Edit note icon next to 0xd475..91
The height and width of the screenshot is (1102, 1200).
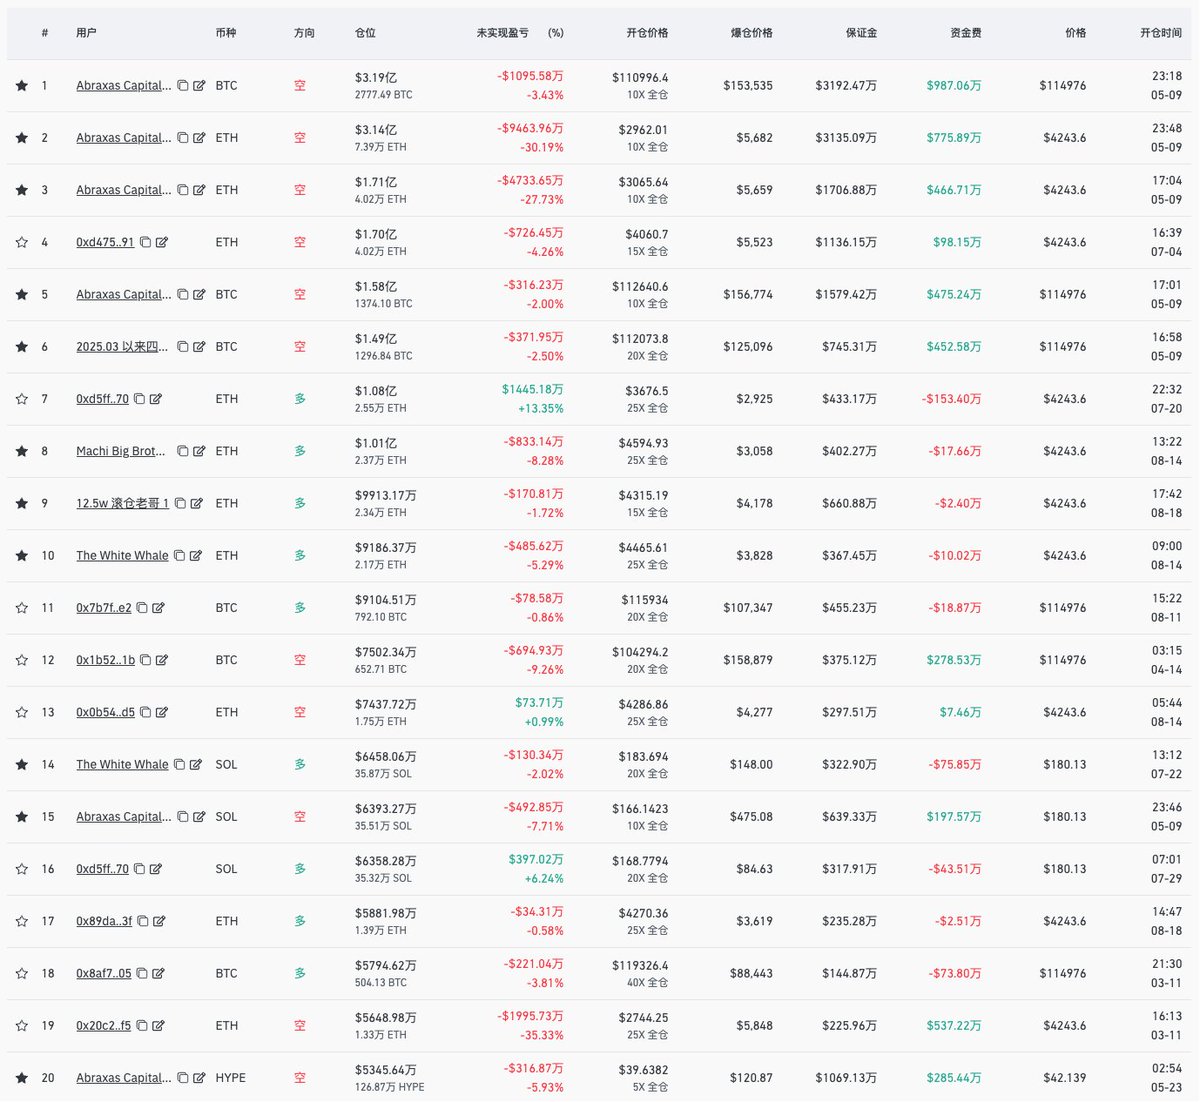pyautogui.click(x=161, y=242)
